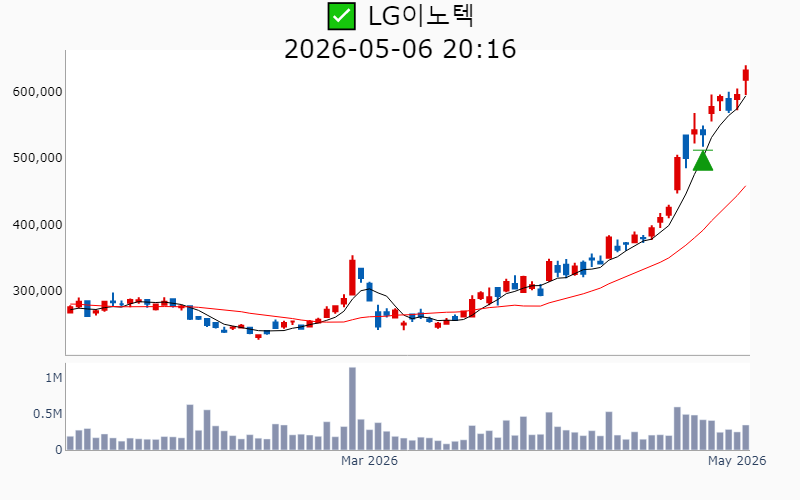This screenshot has width=800, height=500.
Task: Click the 2026-05-06 20:16 timestamp
Action: tap(400, 49)
